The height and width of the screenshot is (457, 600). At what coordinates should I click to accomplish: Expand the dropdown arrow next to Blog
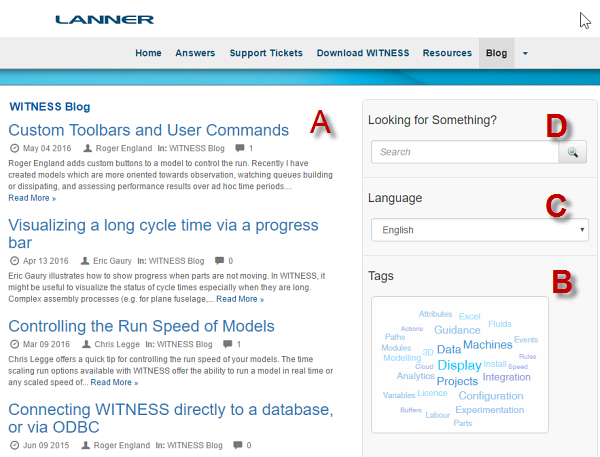tap(525, 54)
